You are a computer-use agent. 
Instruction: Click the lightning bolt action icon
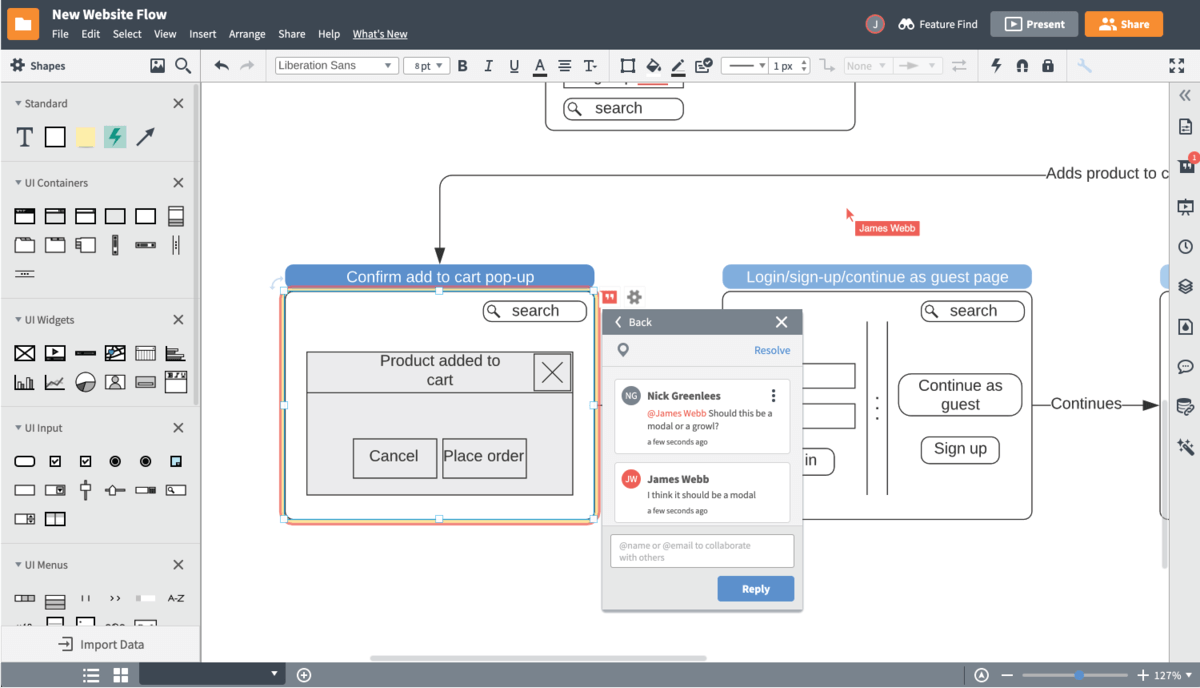pos(996,66)
